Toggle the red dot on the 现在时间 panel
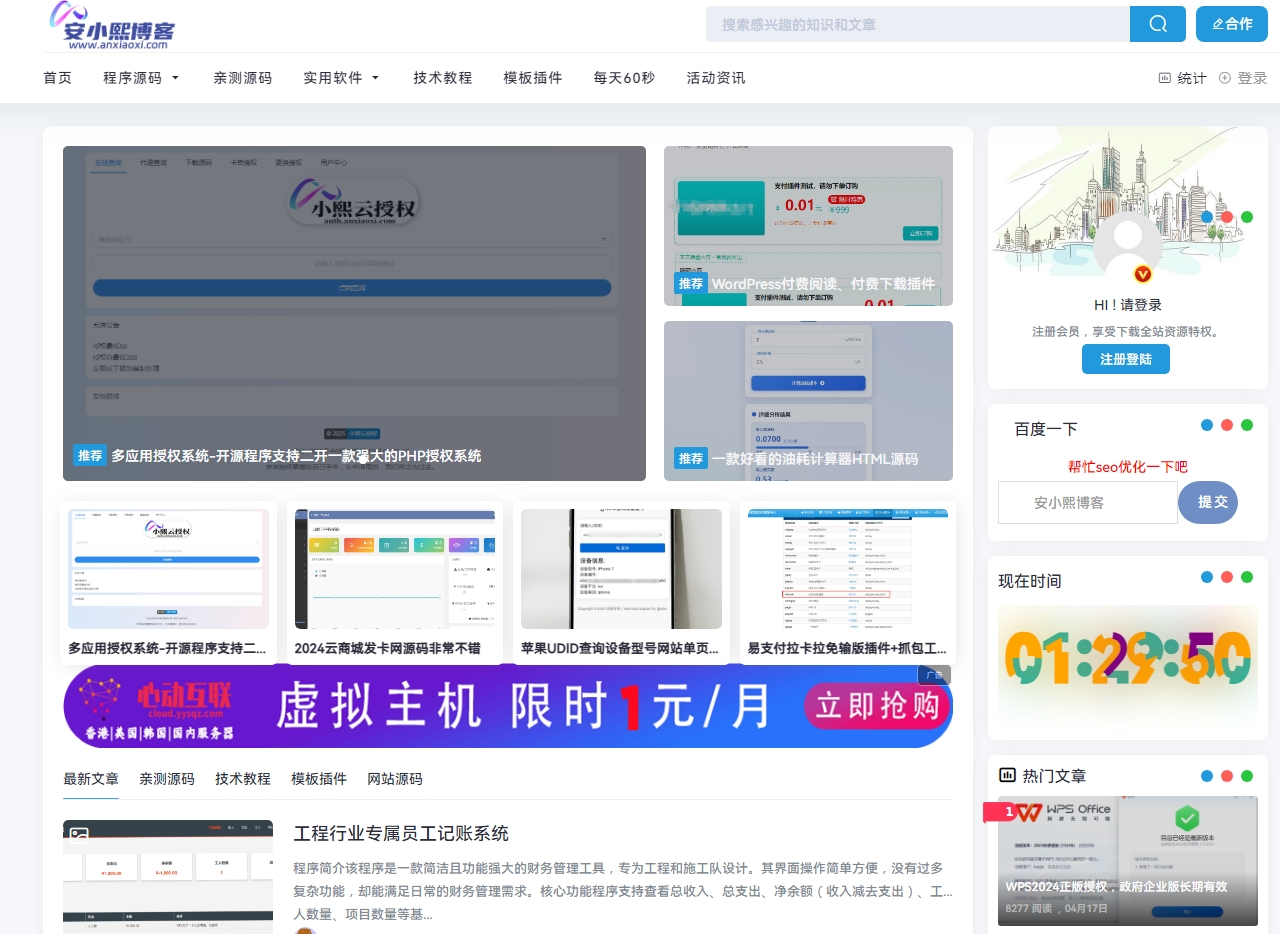The width and height of the screenshot is (1280, 934). [x=1226, y=577]
